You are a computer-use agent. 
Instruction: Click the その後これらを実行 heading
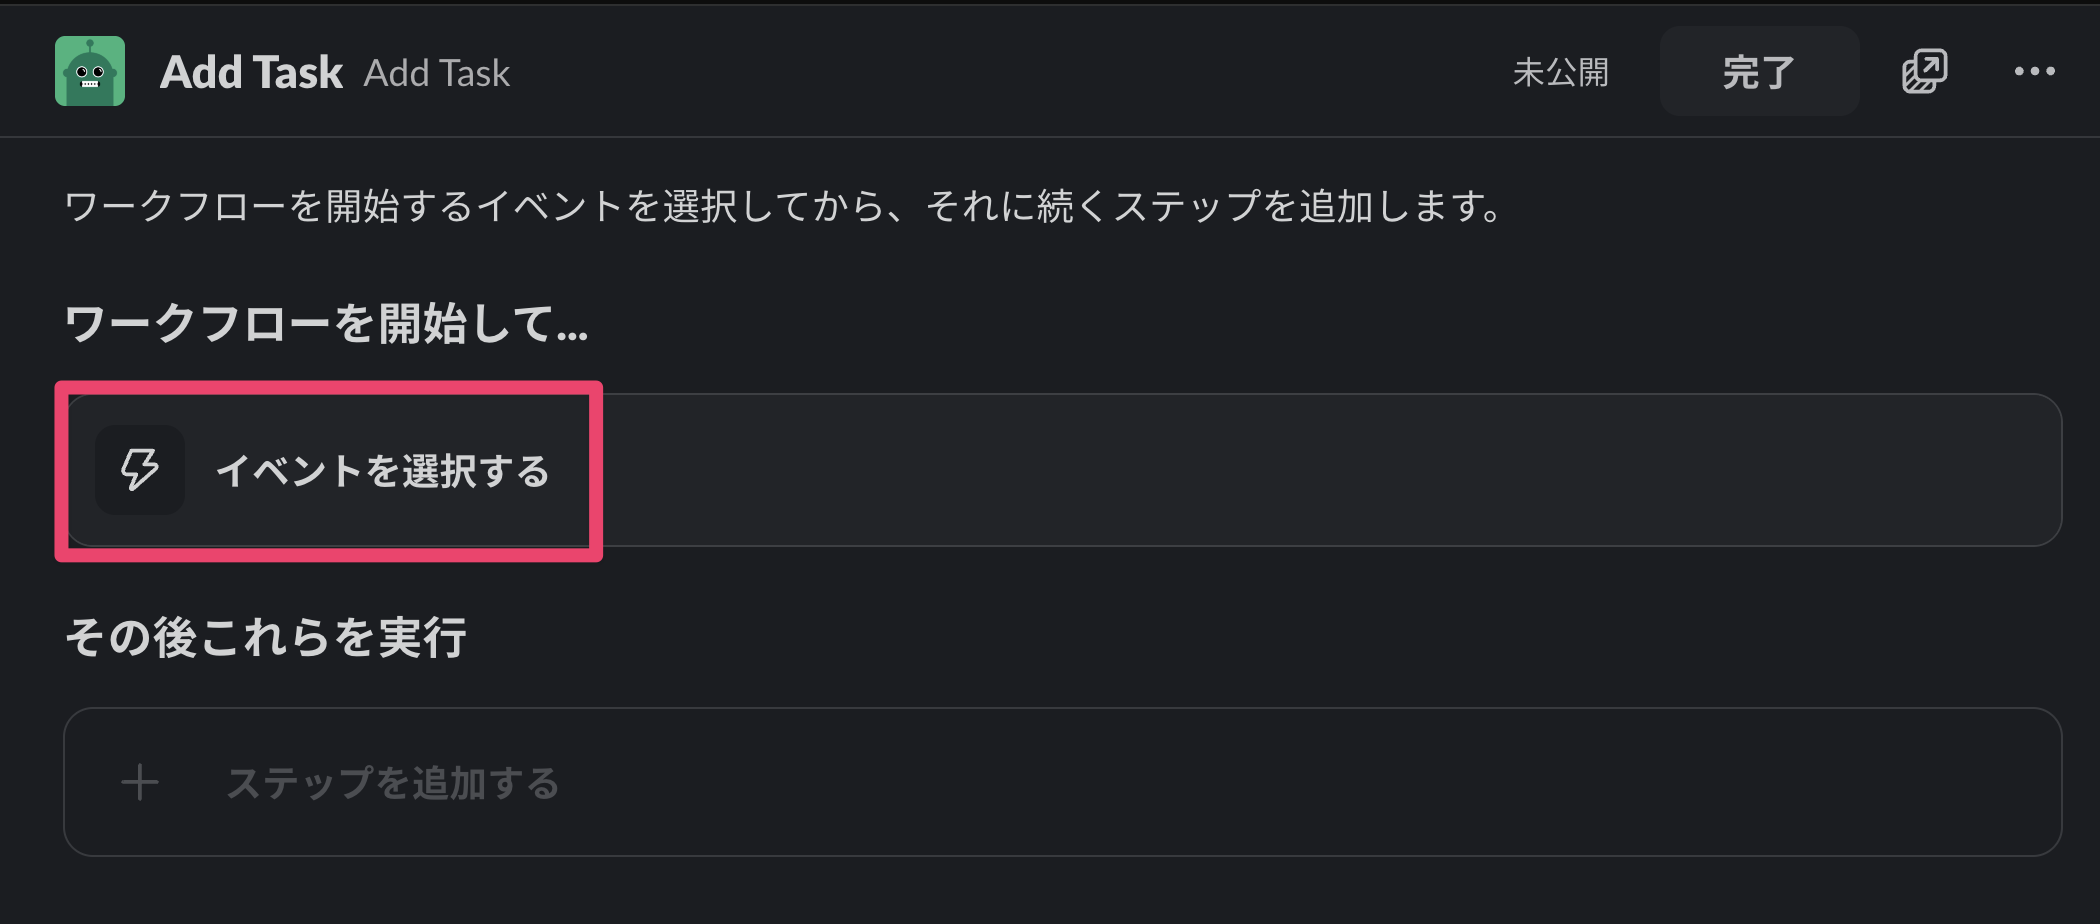266,637
